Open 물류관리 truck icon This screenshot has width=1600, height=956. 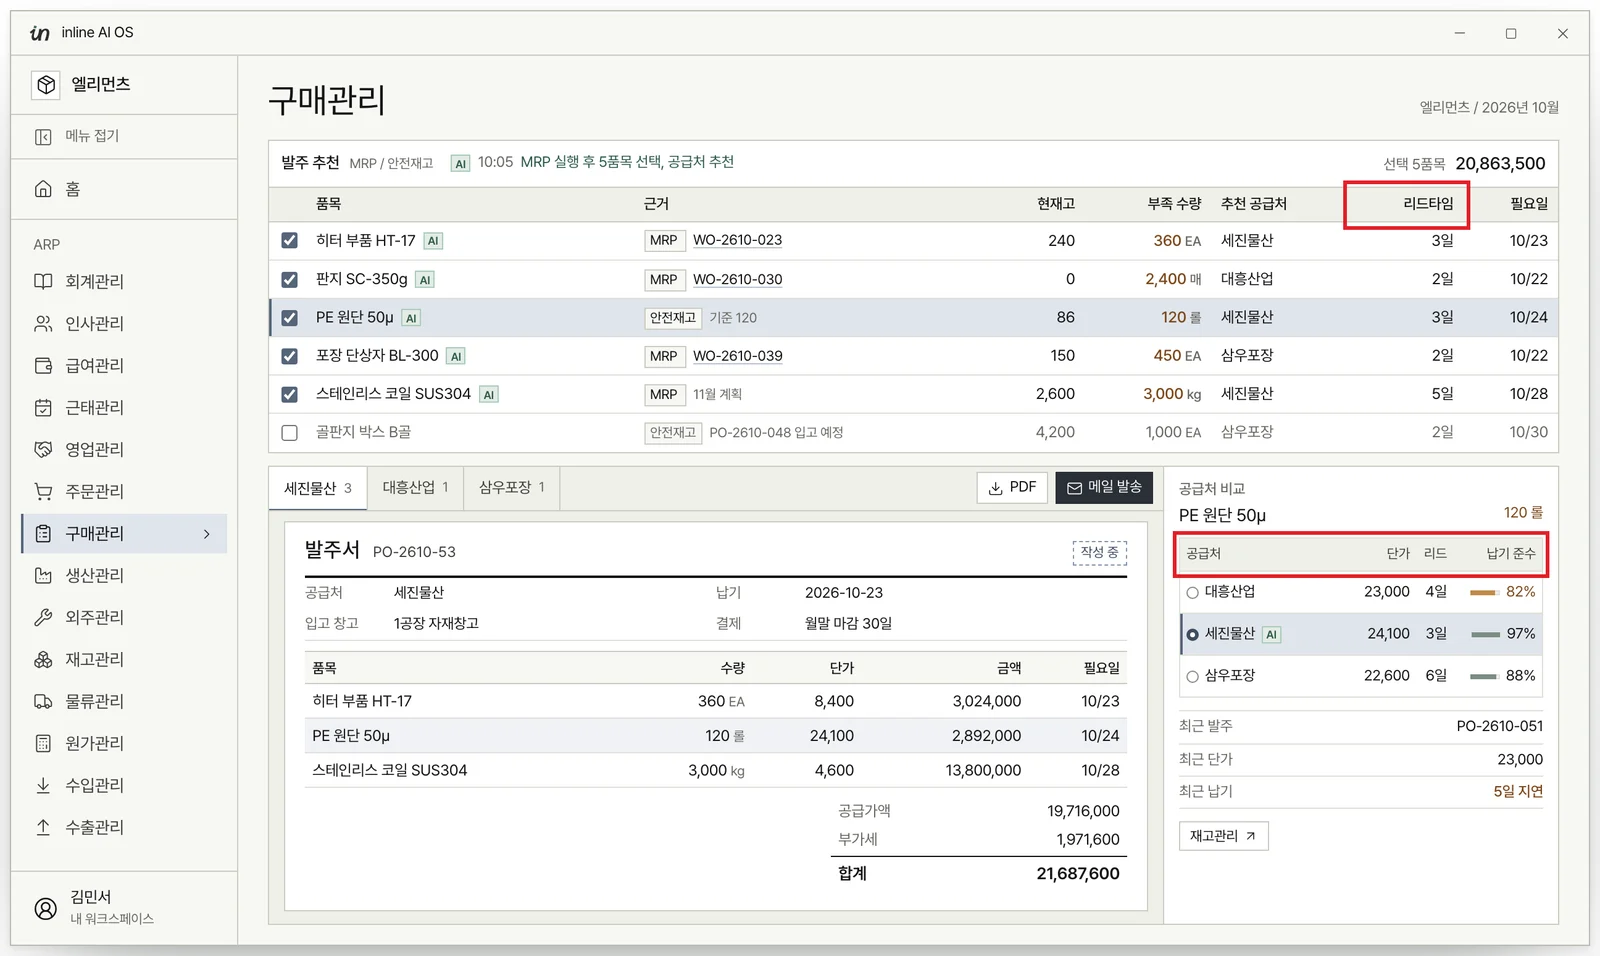tap(43, 702)
